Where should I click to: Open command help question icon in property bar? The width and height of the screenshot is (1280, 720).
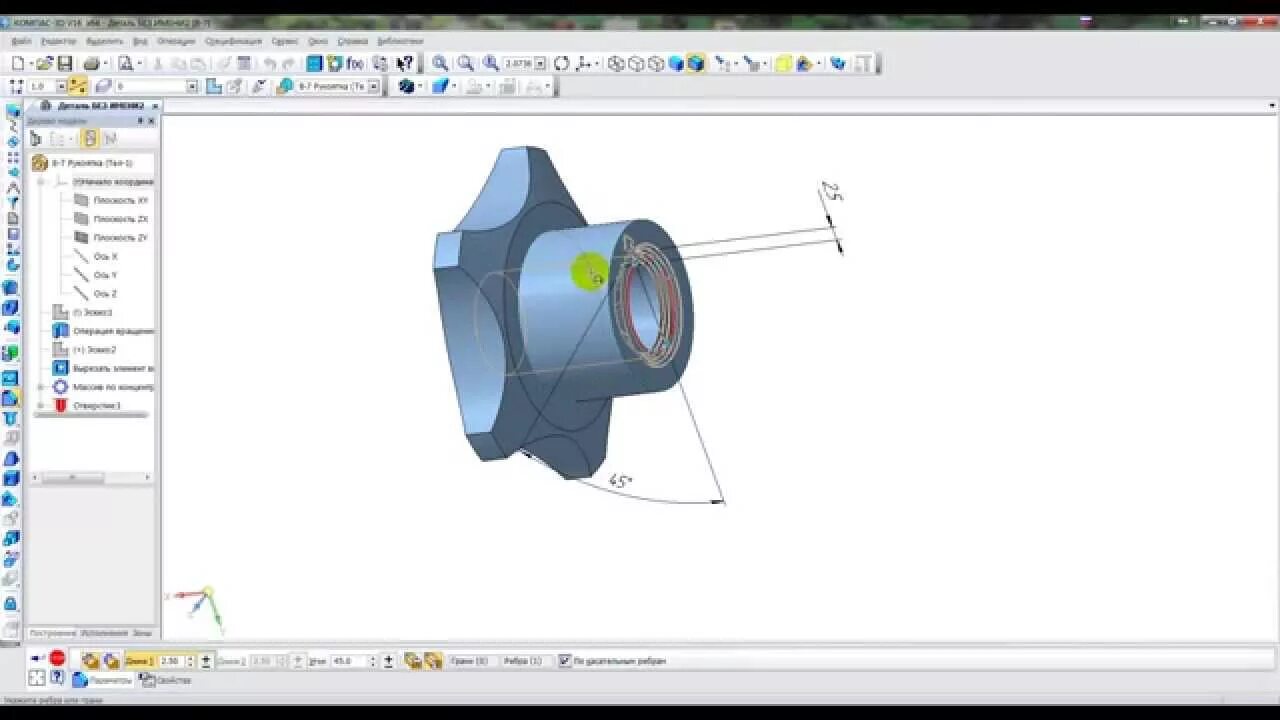57,678
